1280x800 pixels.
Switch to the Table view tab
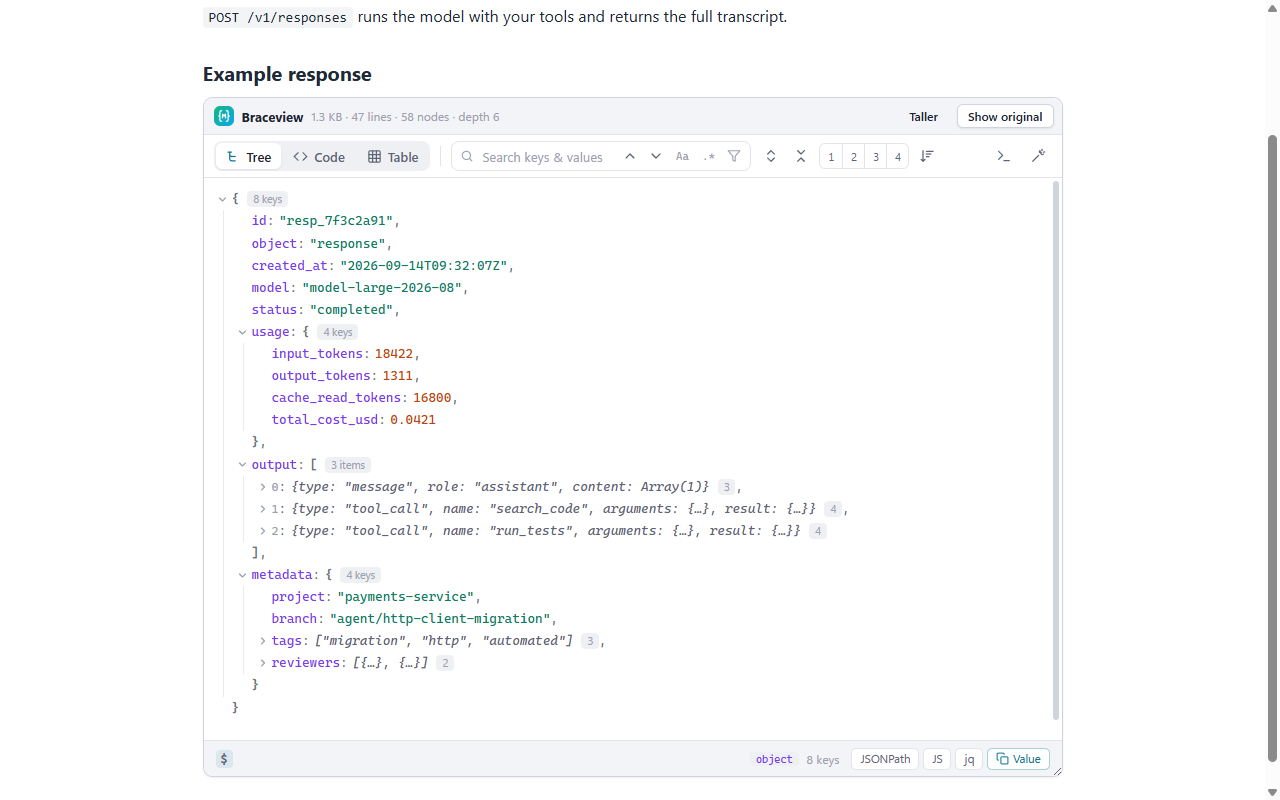coord(393,157)
